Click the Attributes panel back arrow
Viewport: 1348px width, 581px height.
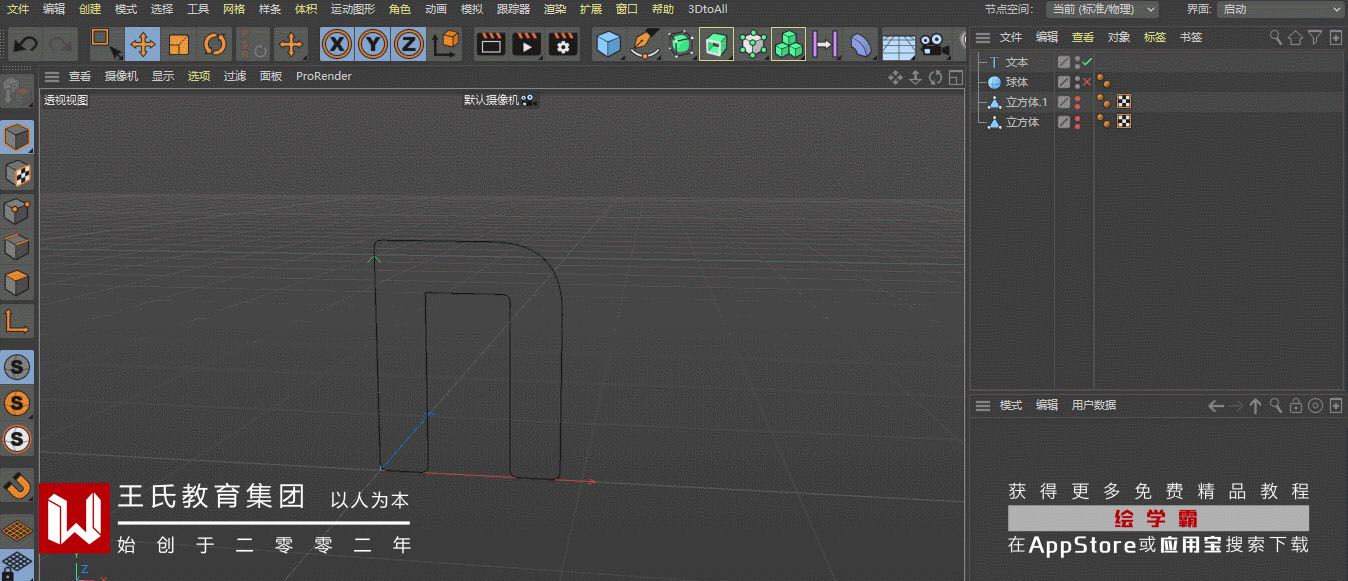pos(1216,405)
